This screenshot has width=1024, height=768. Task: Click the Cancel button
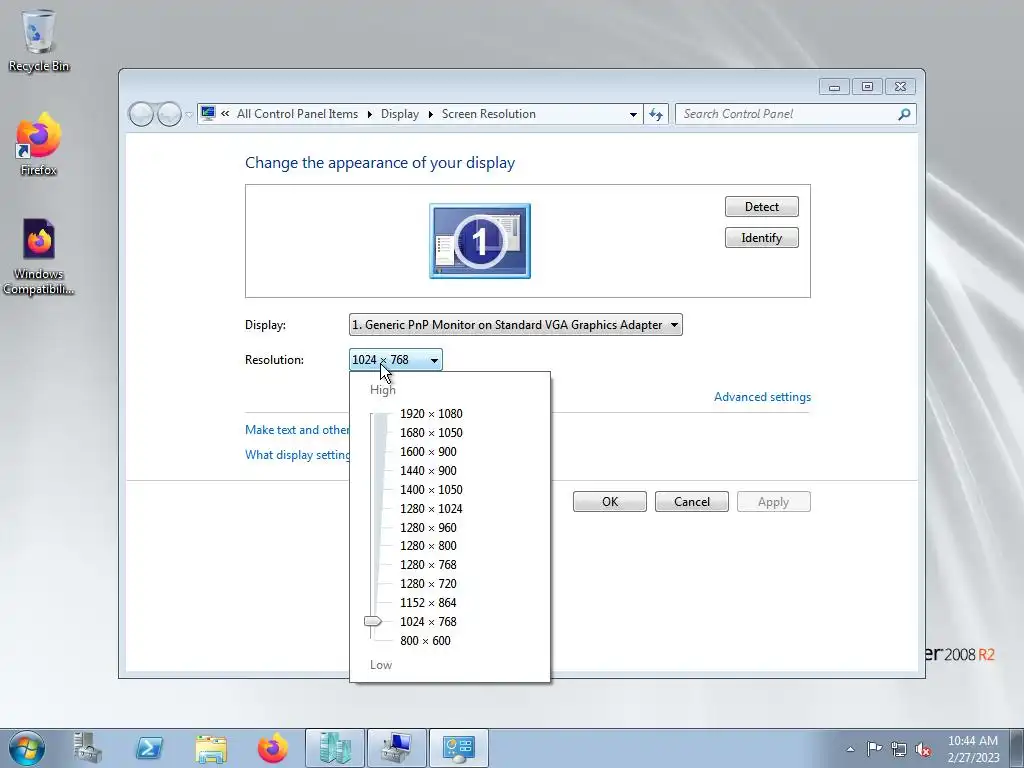coord(692,502)
